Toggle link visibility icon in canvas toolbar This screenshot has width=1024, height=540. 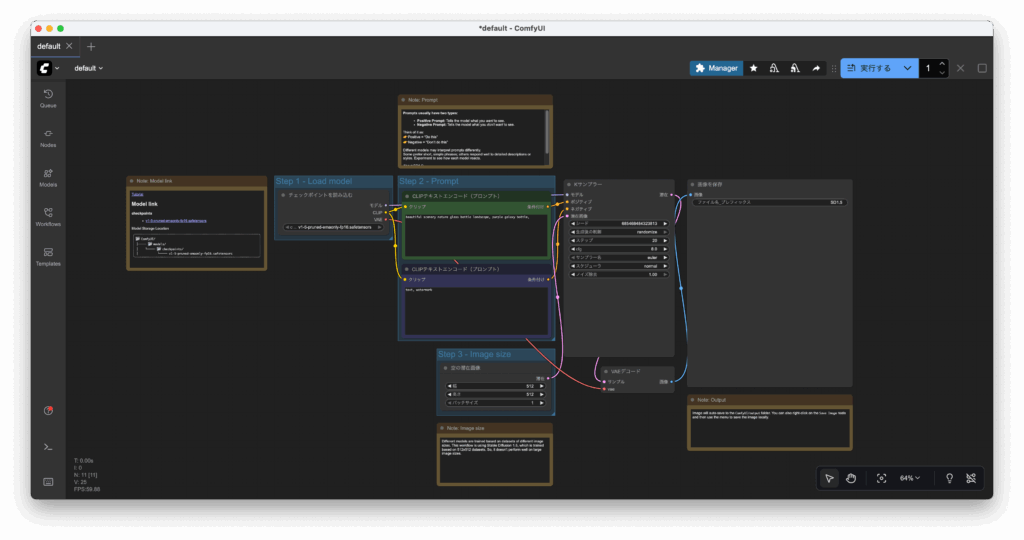(970, 479)
